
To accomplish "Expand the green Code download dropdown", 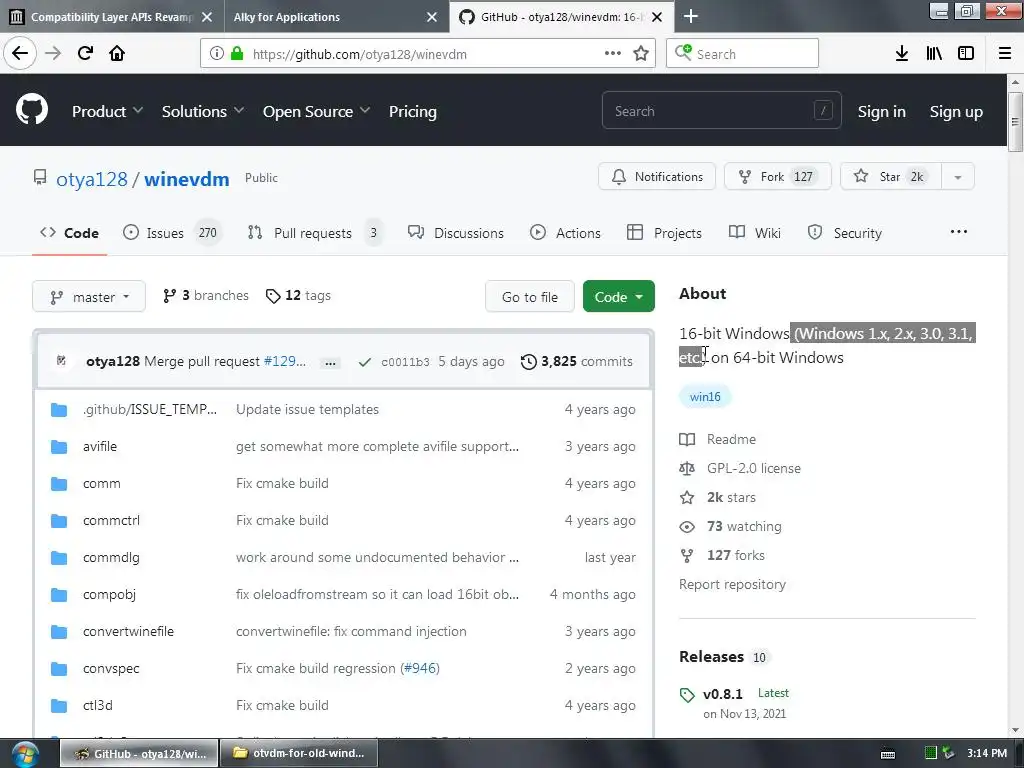I will (618, 297).
